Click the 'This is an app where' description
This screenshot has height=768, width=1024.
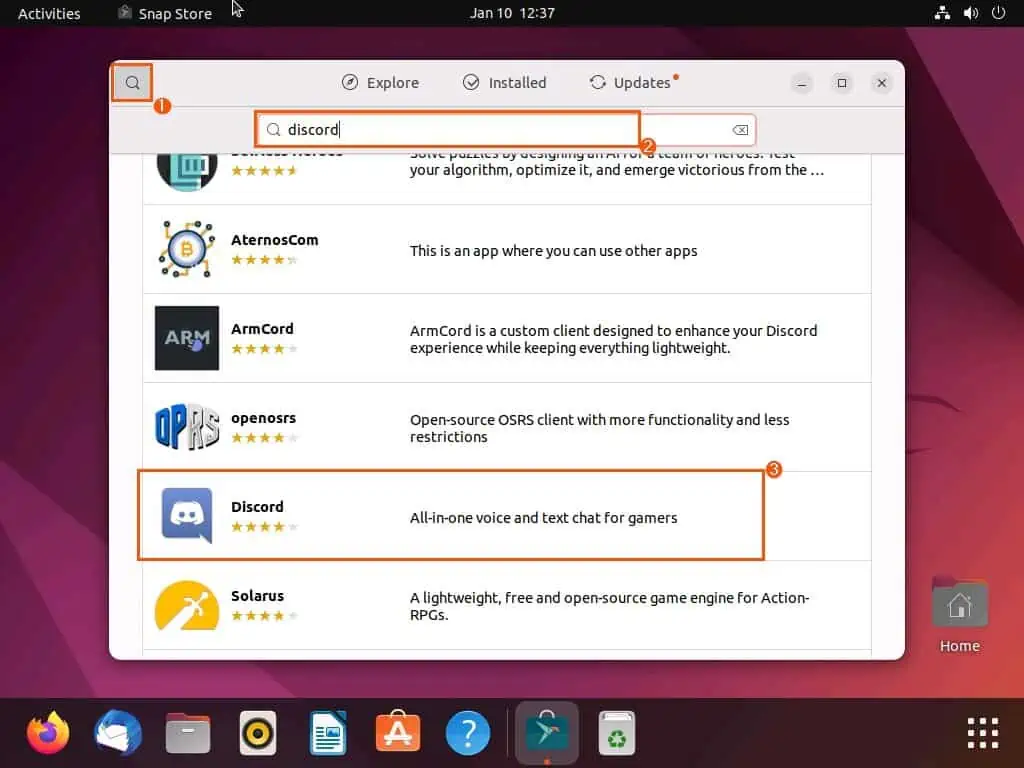point(554,251)
